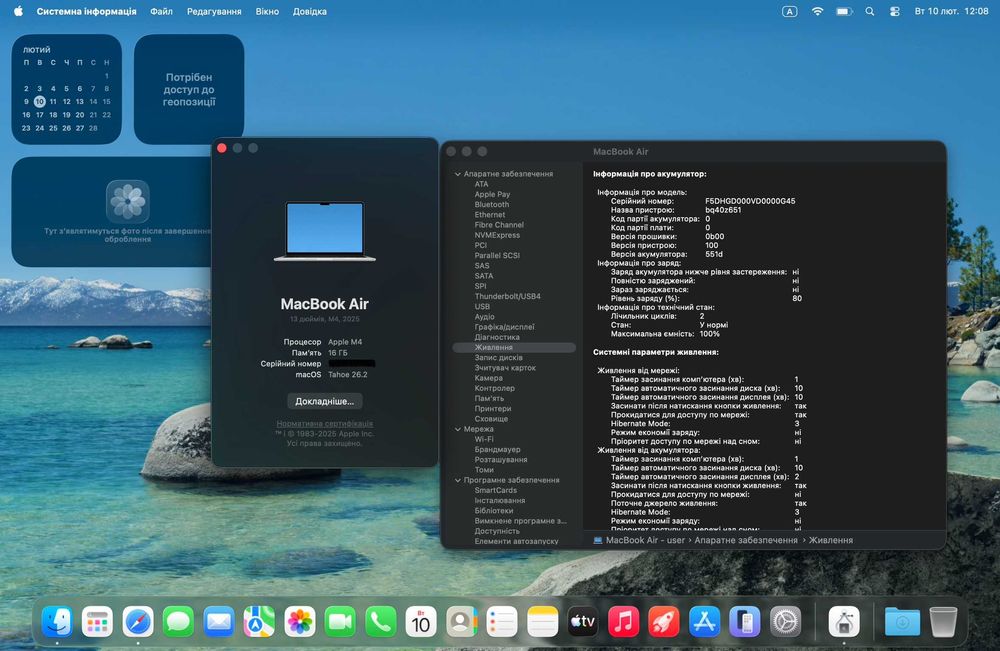Open App Store from the Dock
Image resolution: width=1000 pixels, height=651 pixels.
(705, 622)
